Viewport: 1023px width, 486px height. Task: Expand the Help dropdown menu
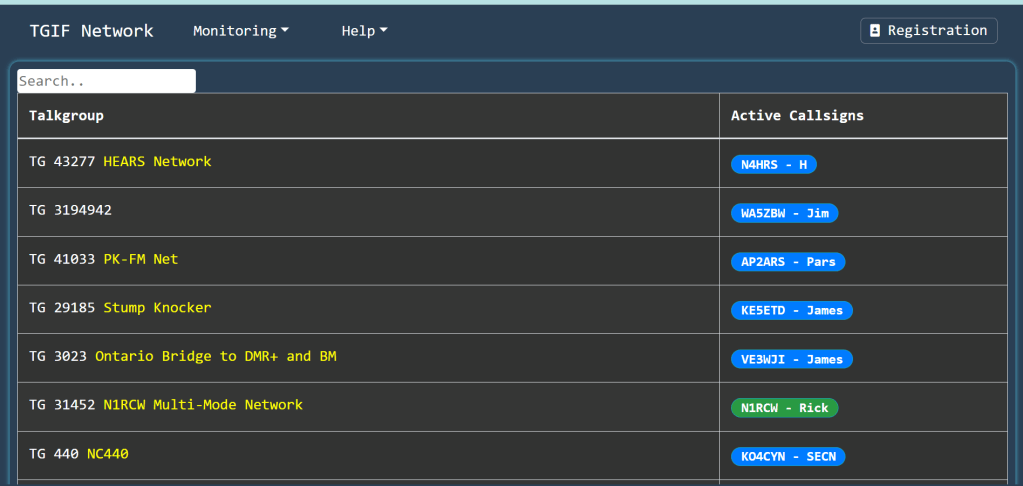coord(364,31)
